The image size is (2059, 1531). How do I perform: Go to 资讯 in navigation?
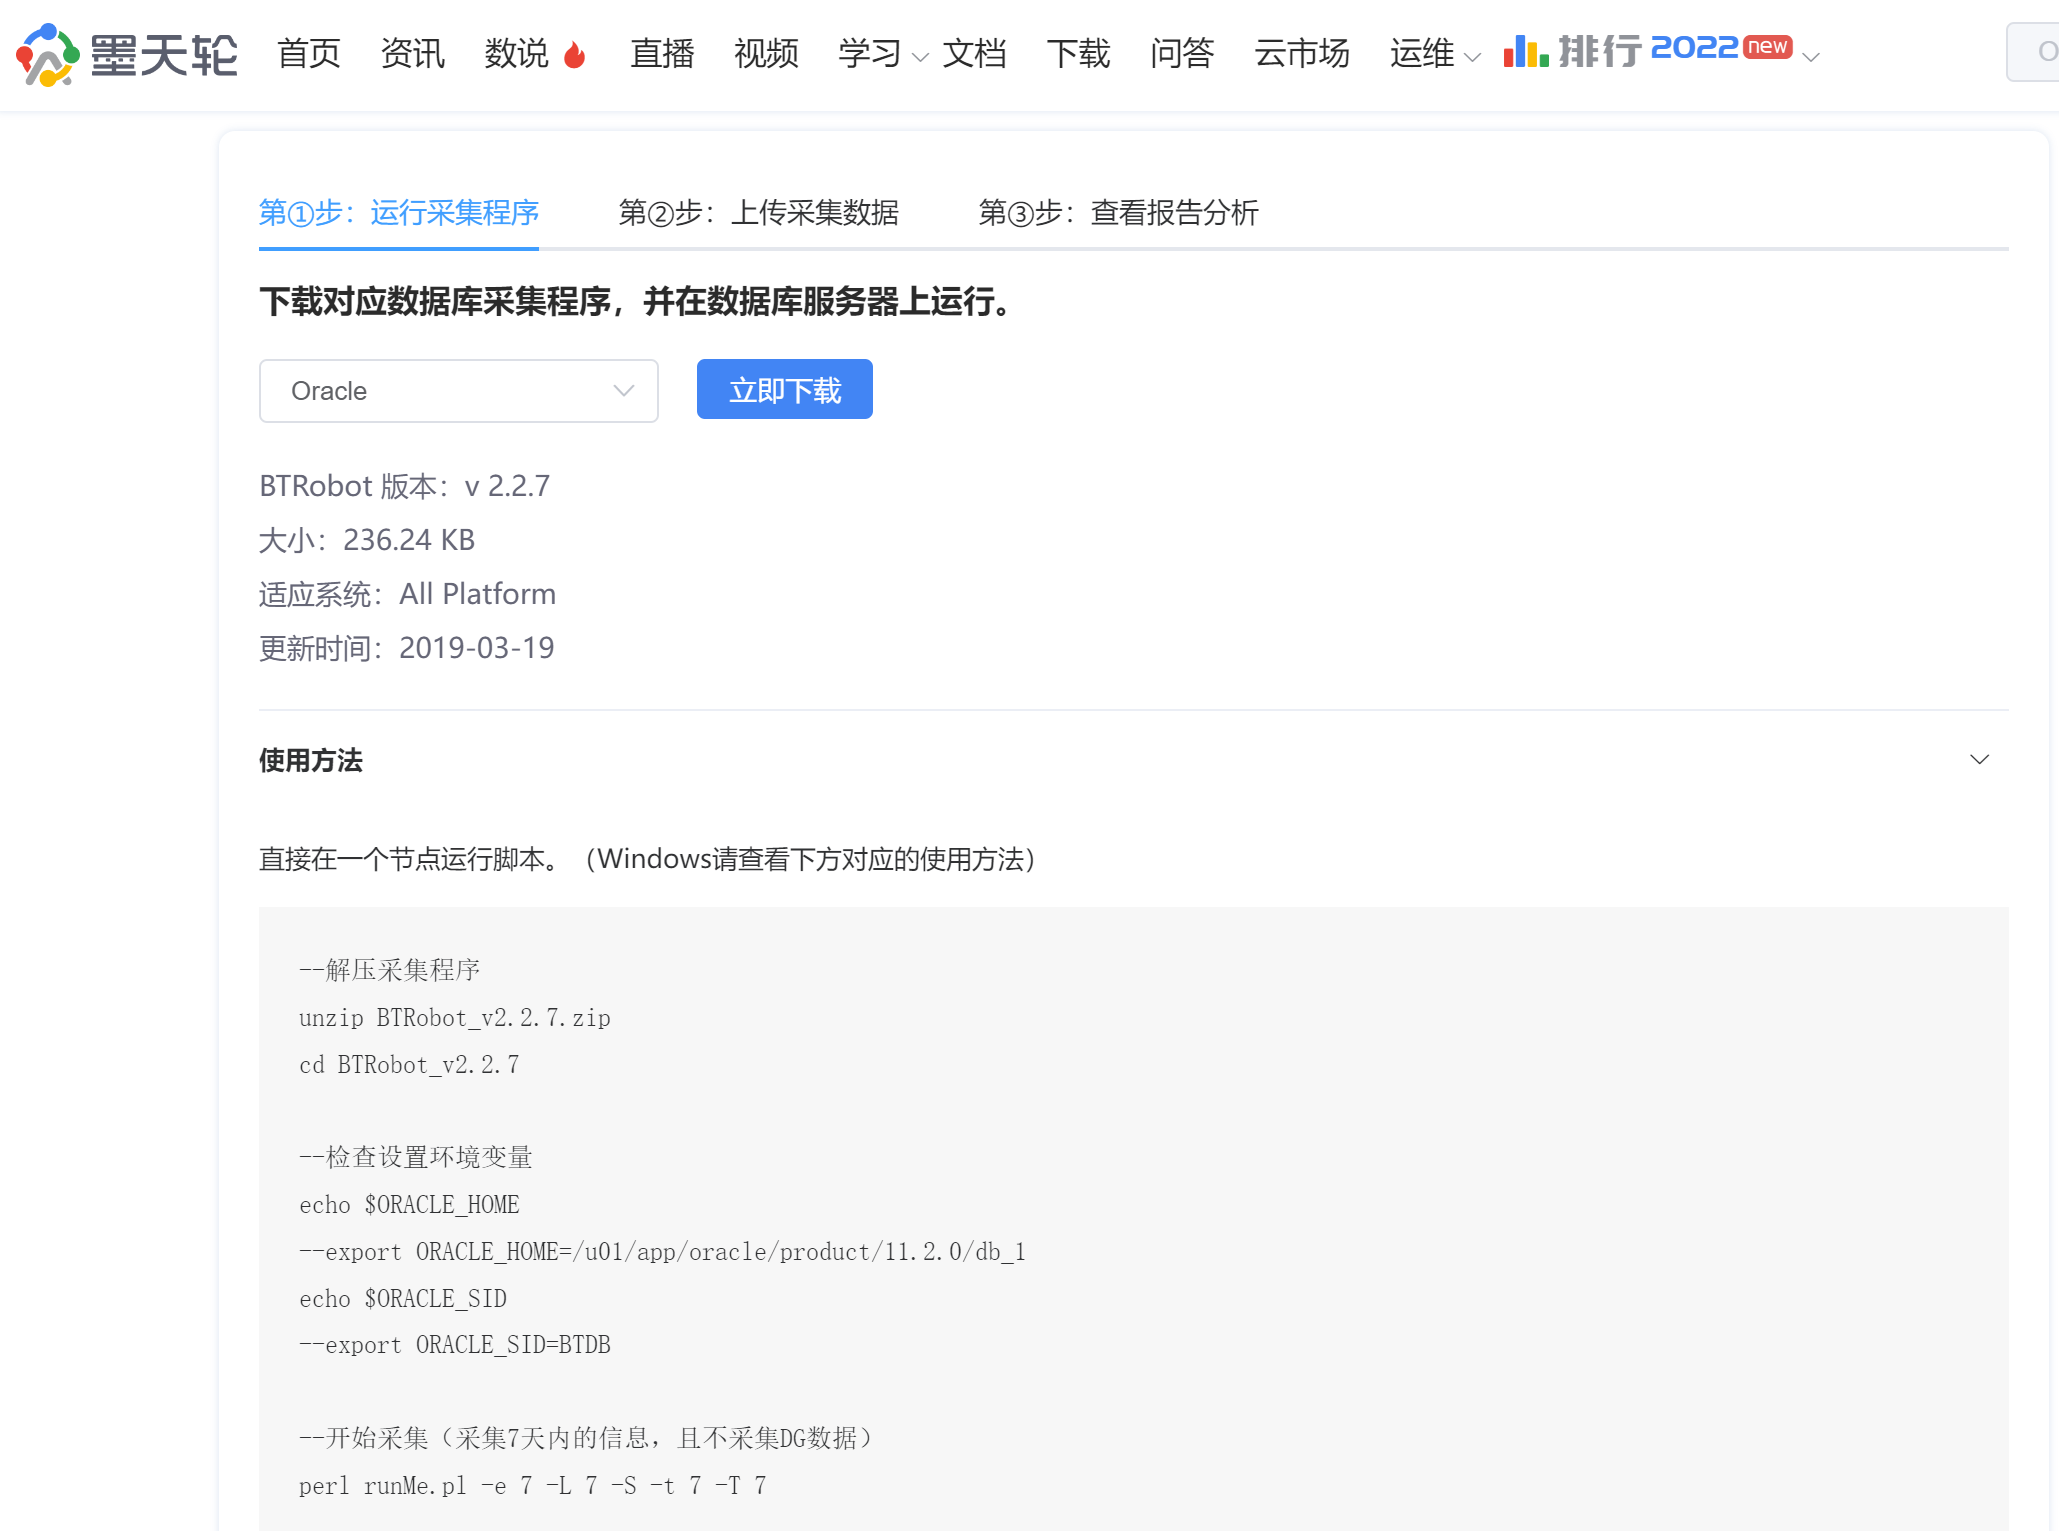412,53
